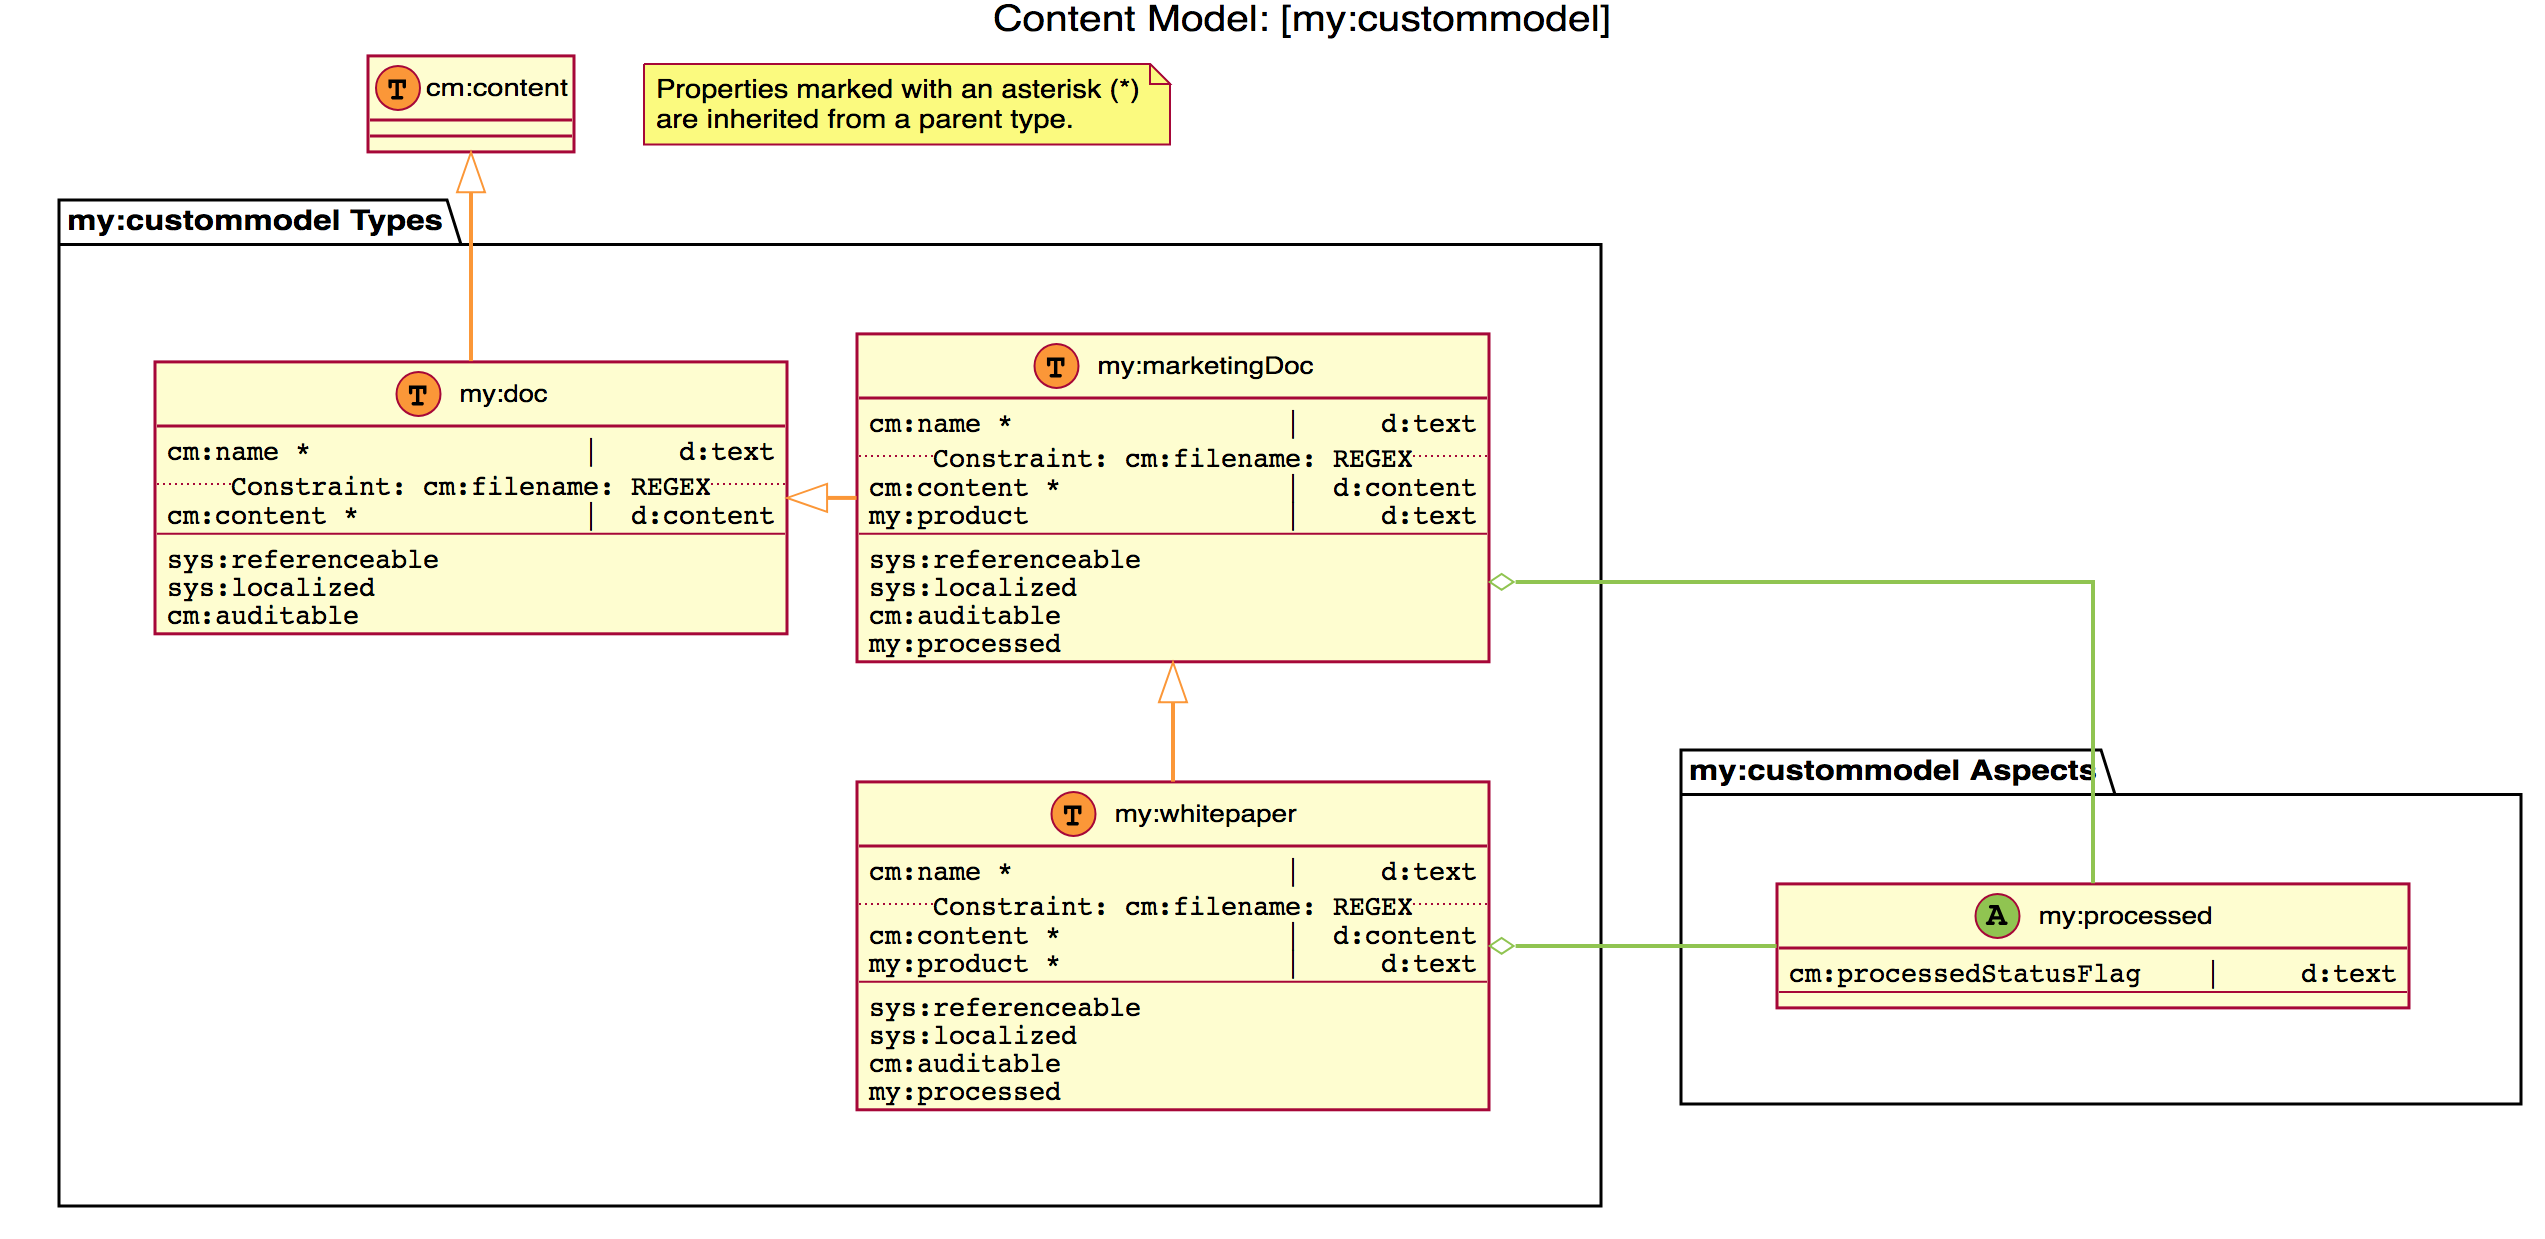2545x1239 pixels.
Task: Click the green A icon of my:processed
Action: click(1997, 915)
